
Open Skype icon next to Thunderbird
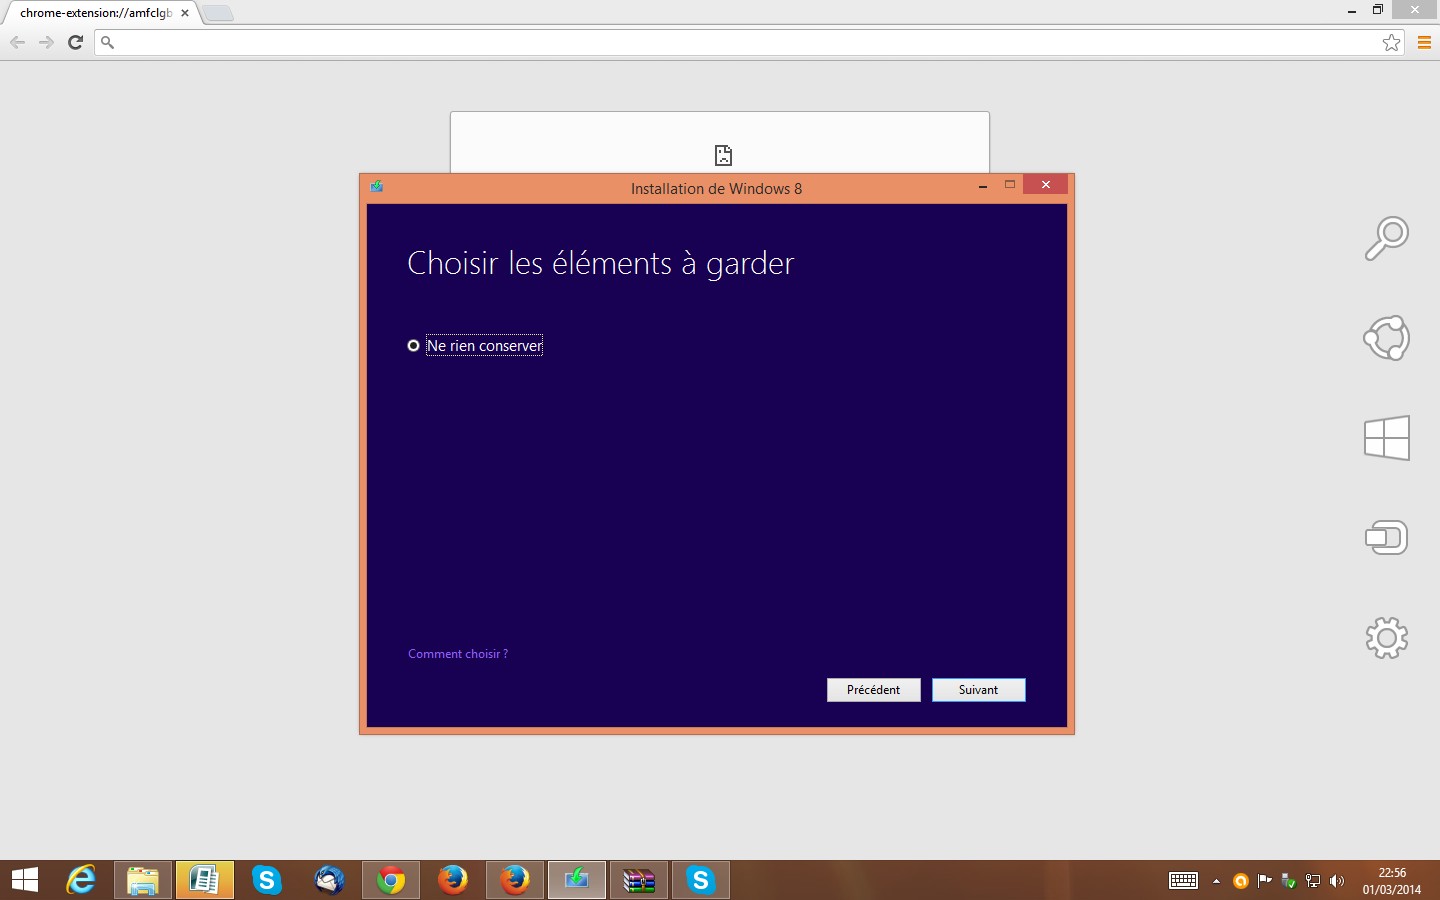coord(267,880)
